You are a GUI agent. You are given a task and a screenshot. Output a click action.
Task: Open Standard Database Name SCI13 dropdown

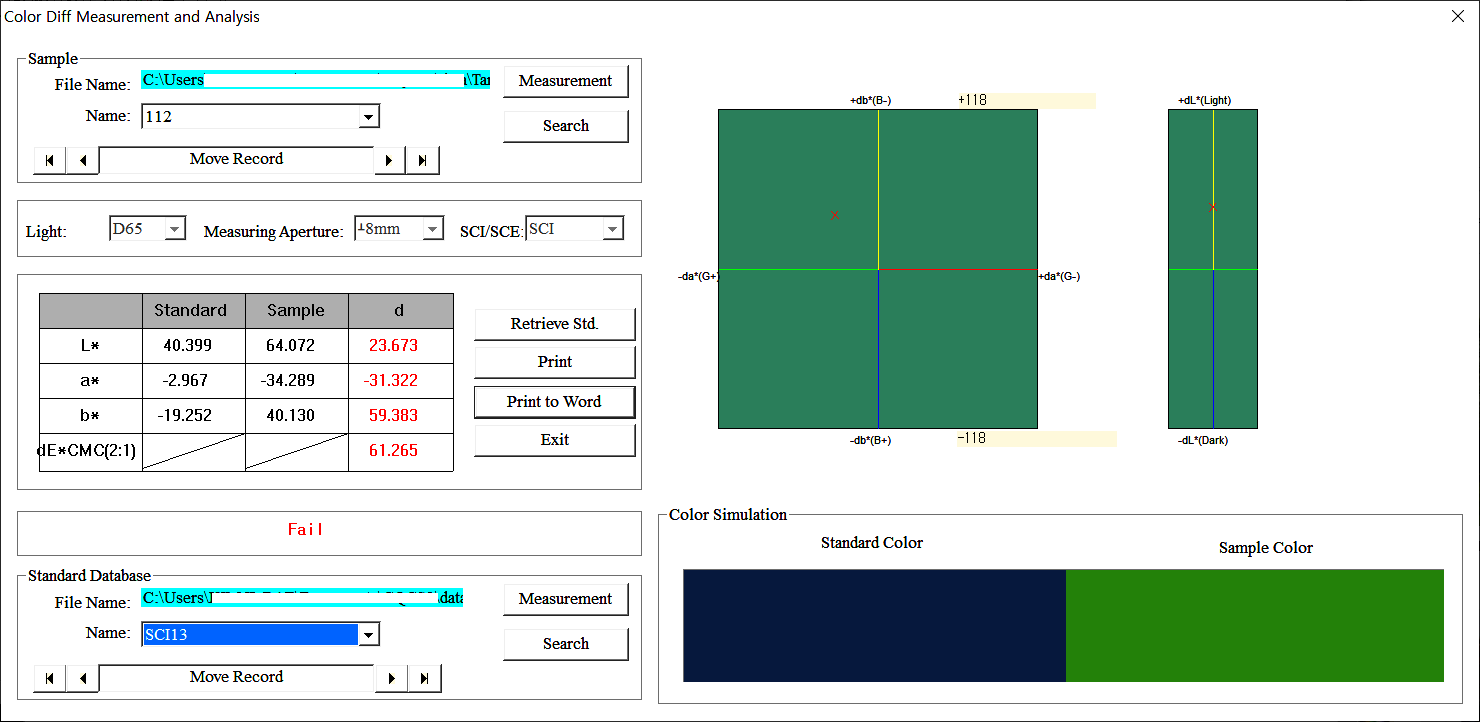(369, 635)
